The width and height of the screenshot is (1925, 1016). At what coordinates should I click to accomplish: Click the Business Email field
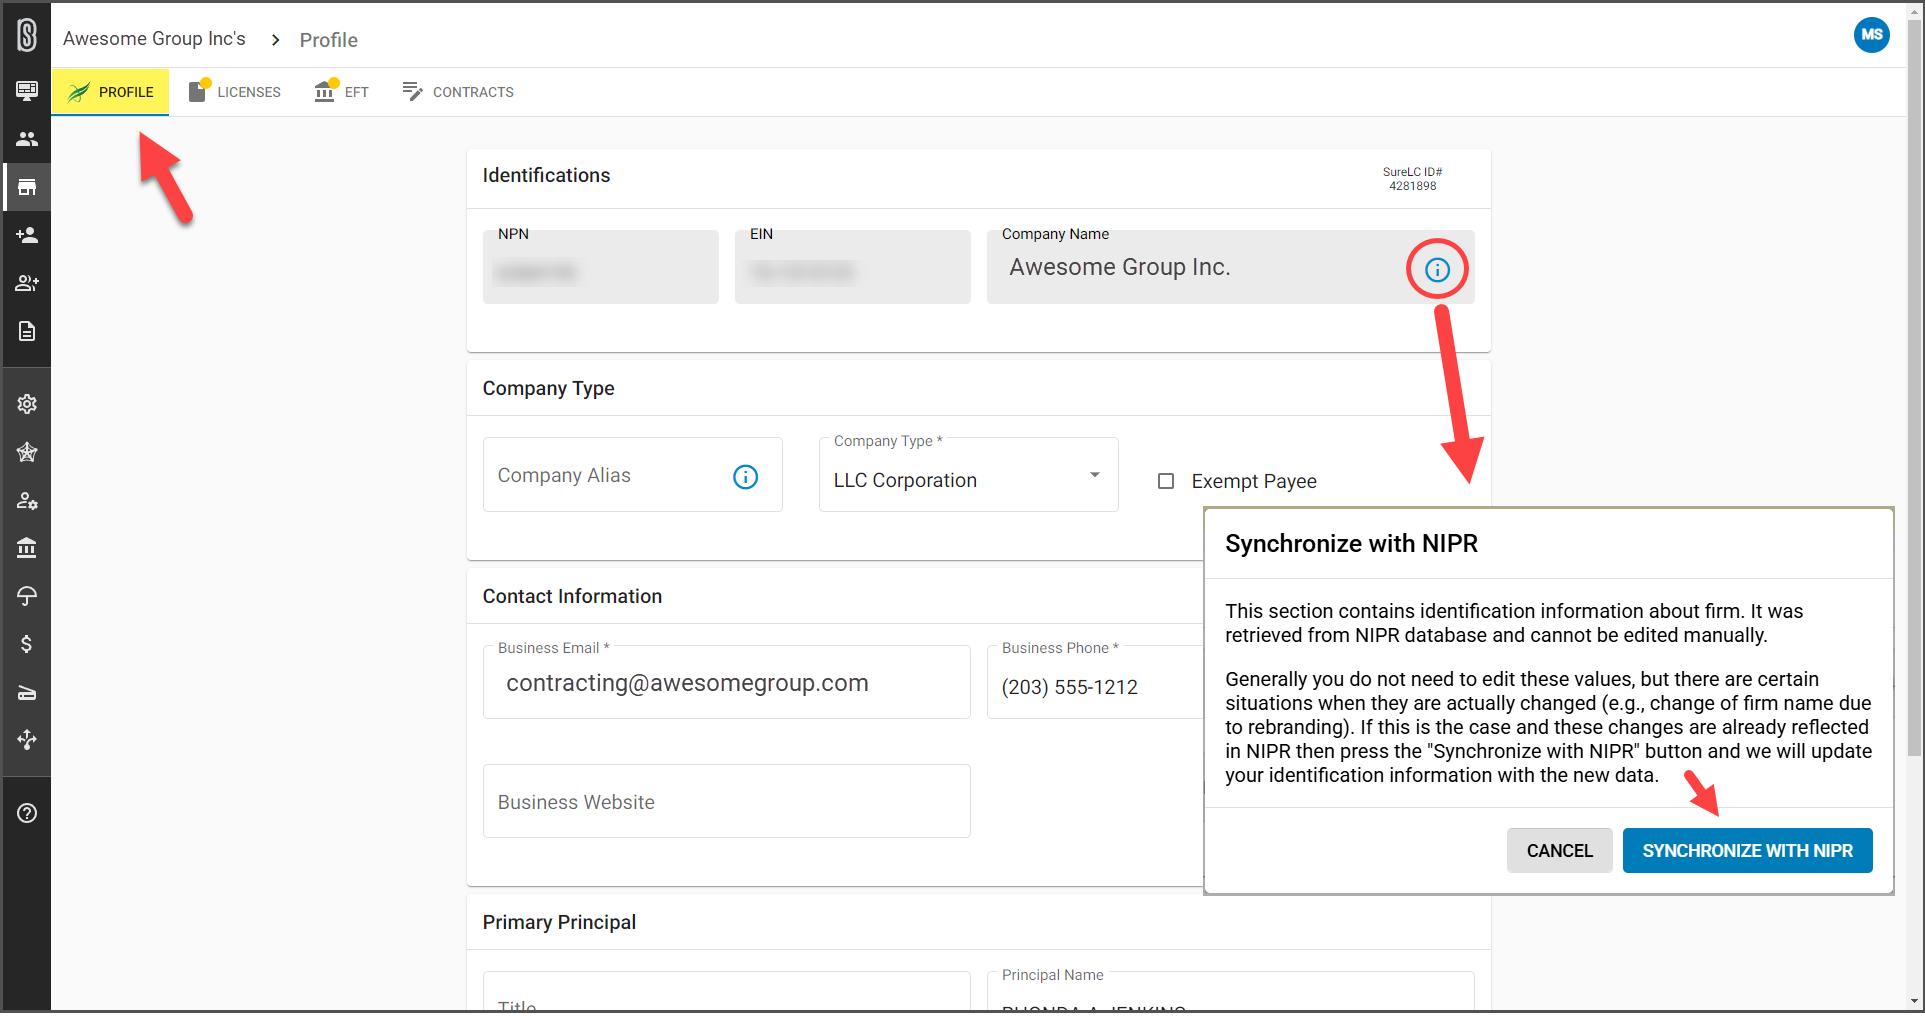coord(727,683)
